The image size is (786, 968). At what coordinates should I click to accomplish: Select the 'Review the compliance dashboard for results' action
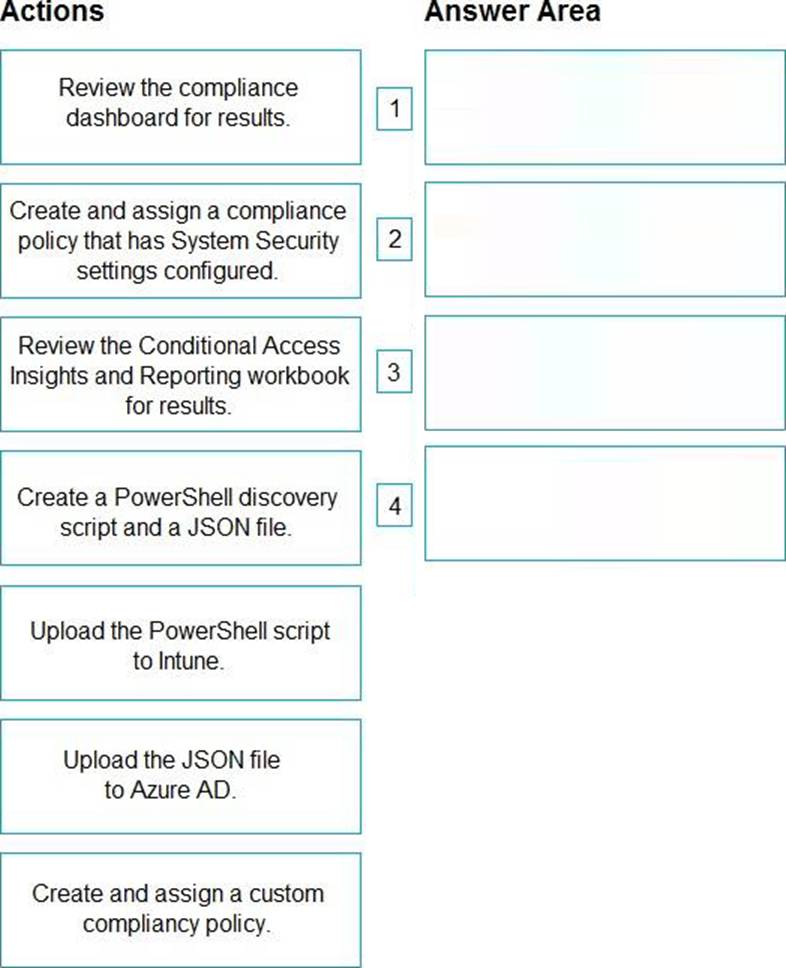pyautogui.click(x=180, y=106)
